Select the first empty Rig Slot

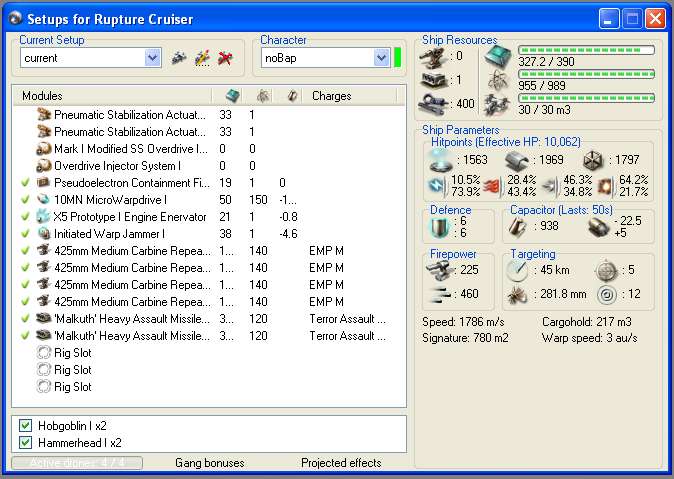point(72,352)
